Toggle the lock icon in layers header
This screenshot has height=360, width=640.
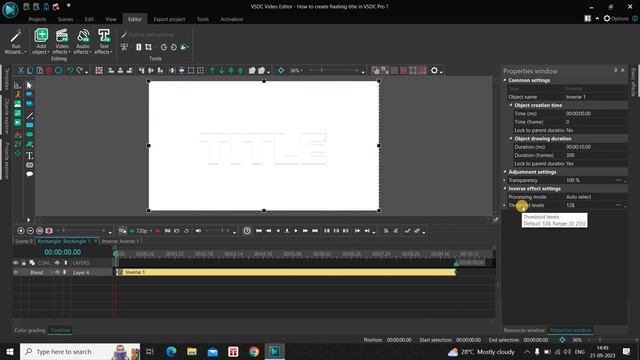click(24, 263)
